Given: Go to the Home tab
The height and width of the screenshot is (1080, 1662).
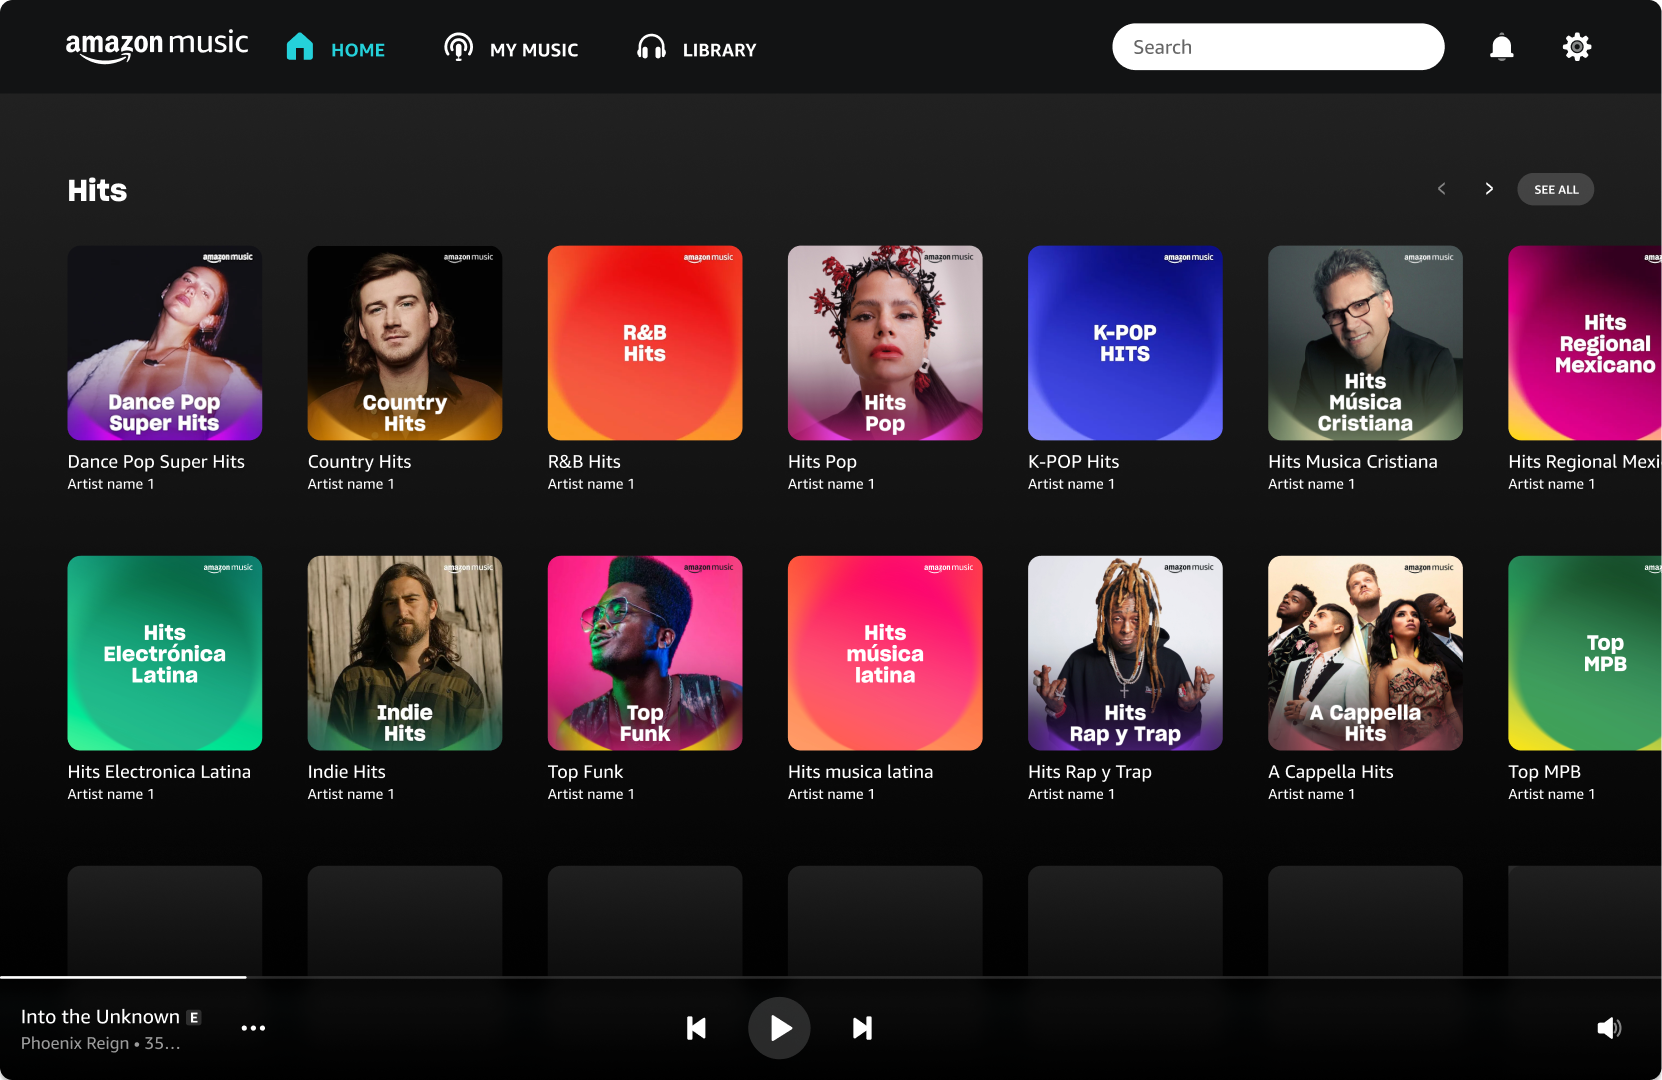Looking at the screenshot, I should pyautogui.click(x=336, y=49).
